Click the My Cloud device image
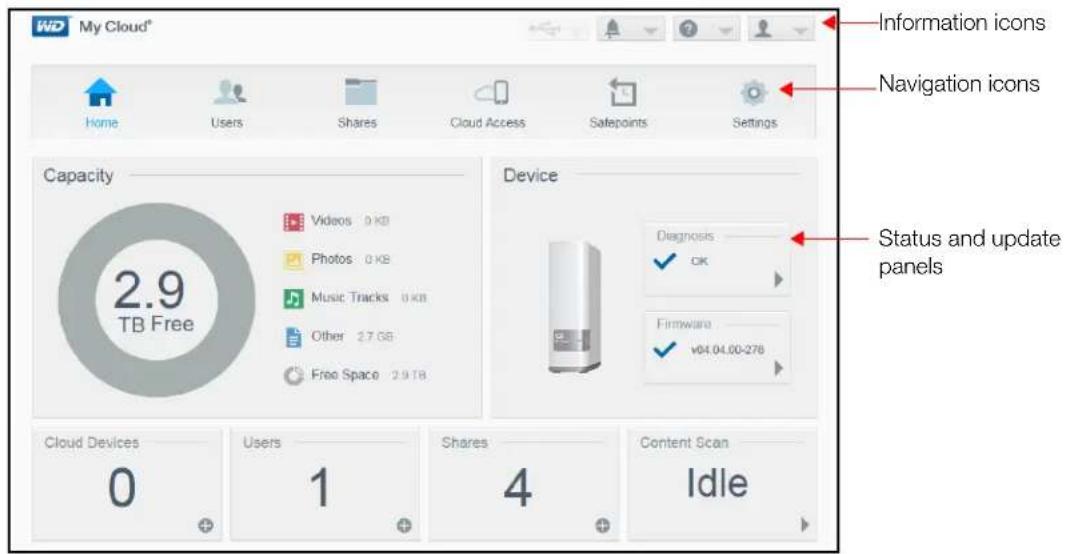The image size is (1067, 554). coord(575,306)
